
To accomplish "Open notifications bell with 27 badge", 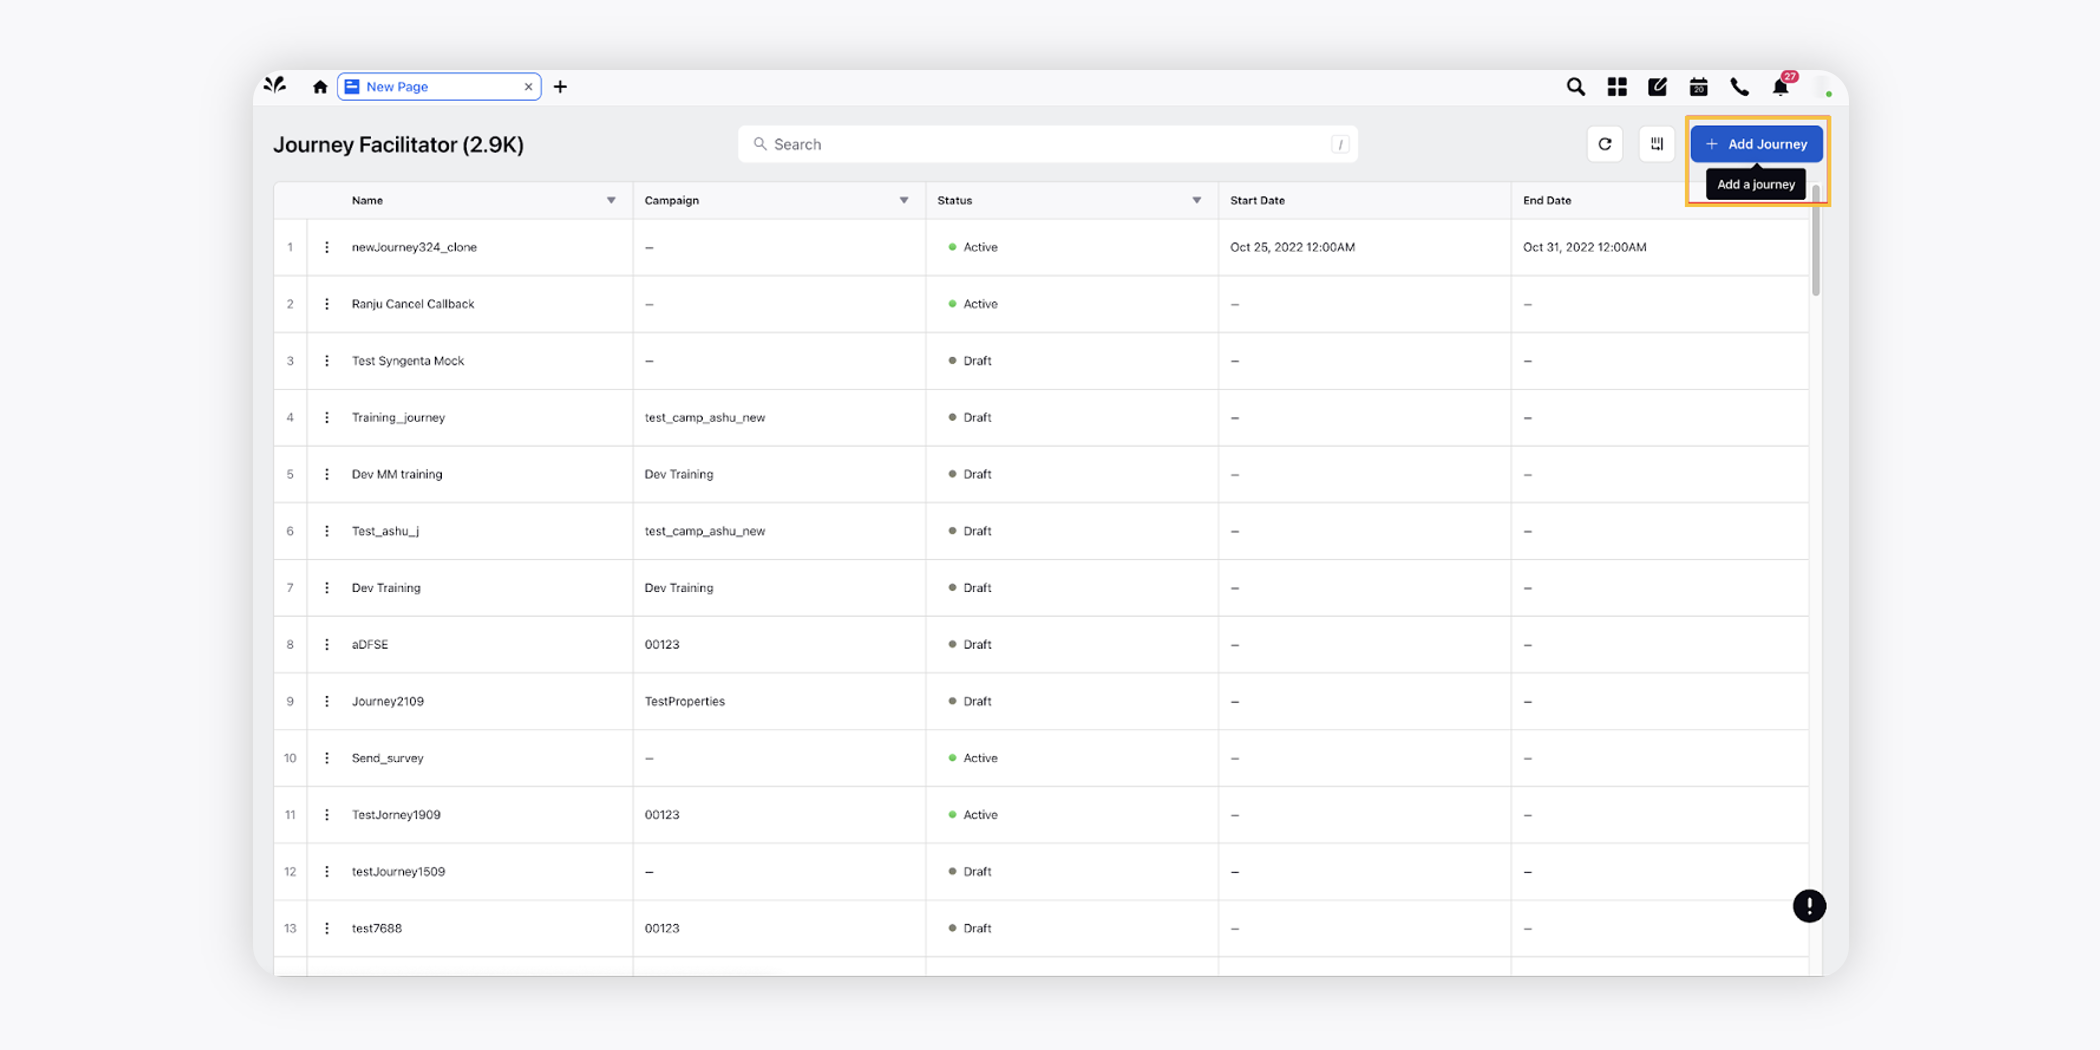I will pyautogui.click(x=1781, y=86).
